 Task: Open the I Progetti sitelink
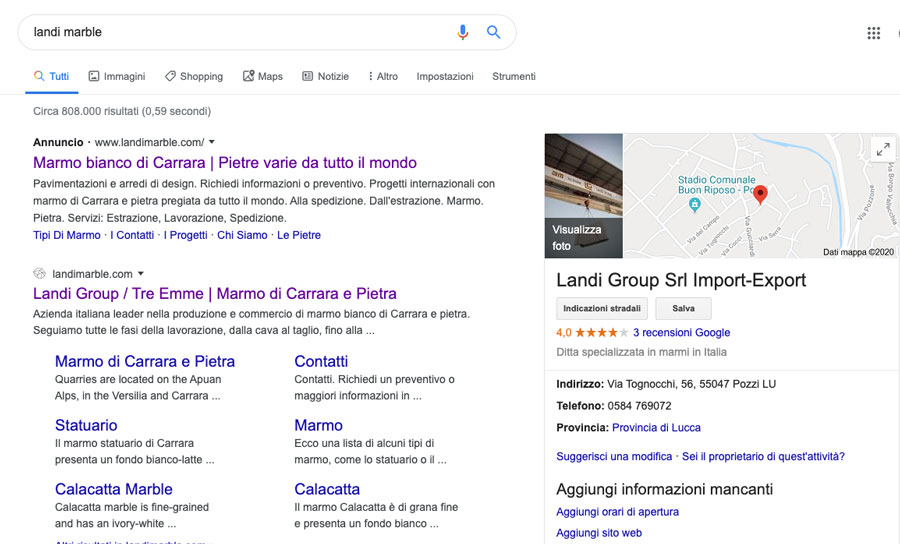coord(185,235)
